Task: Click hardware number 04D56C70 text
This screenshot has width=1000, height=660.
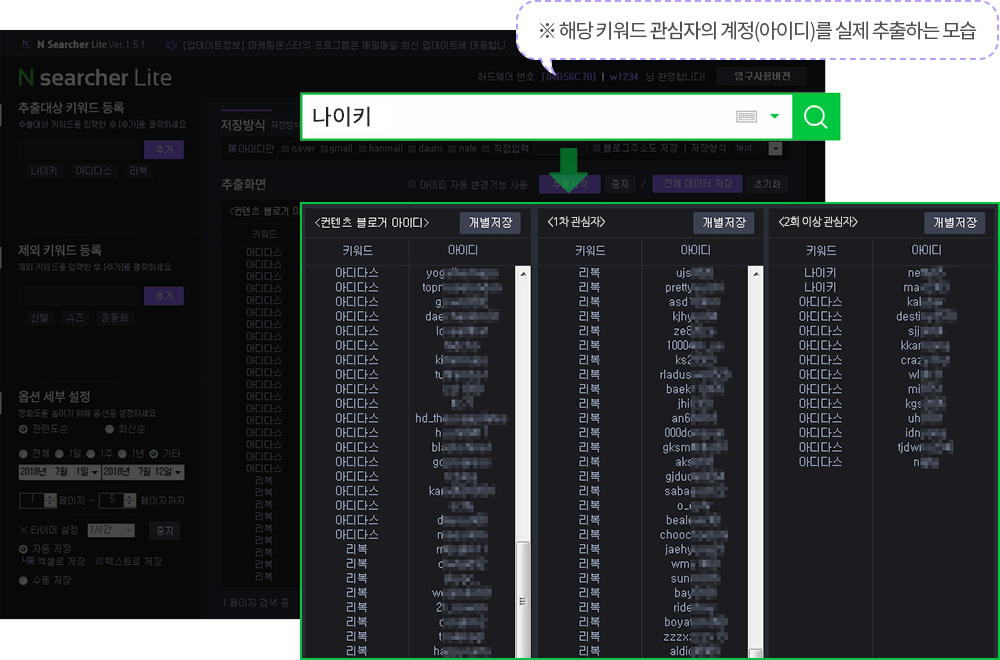Action: 569,77
